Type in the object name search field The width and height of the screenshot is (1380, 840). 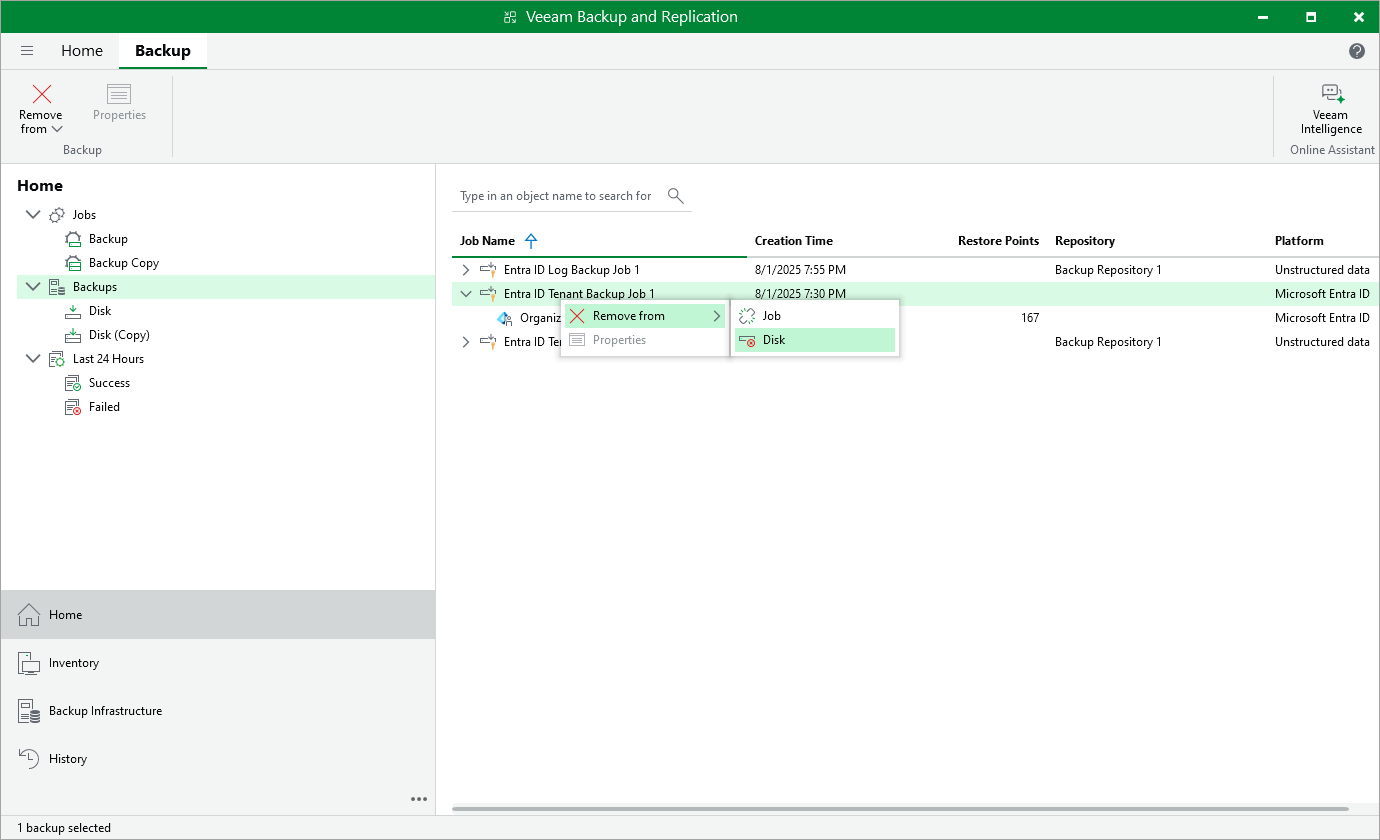coord(555,196)
